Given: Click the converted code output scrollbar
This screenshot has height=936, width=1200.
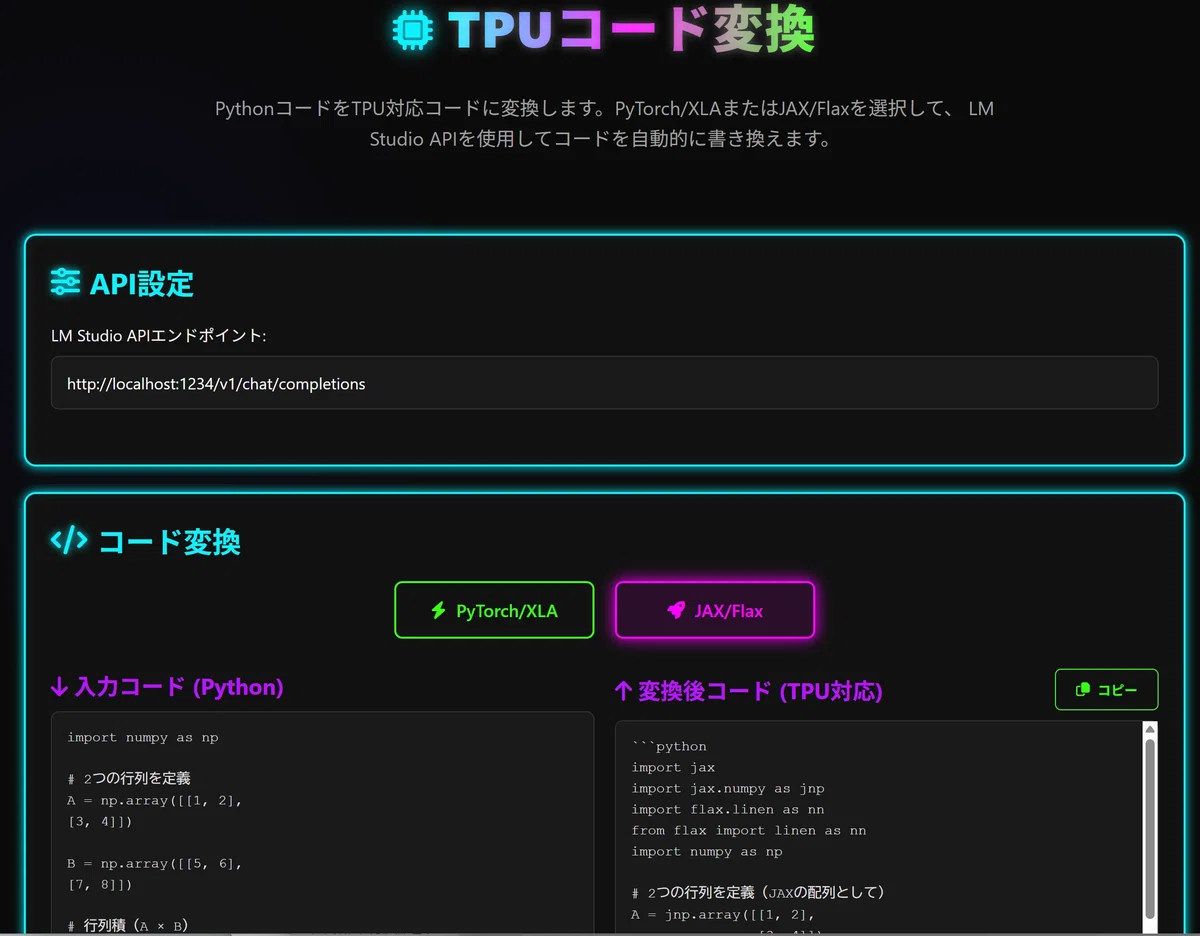Looking at the screenshot, I should click(x=1150, y=830).
